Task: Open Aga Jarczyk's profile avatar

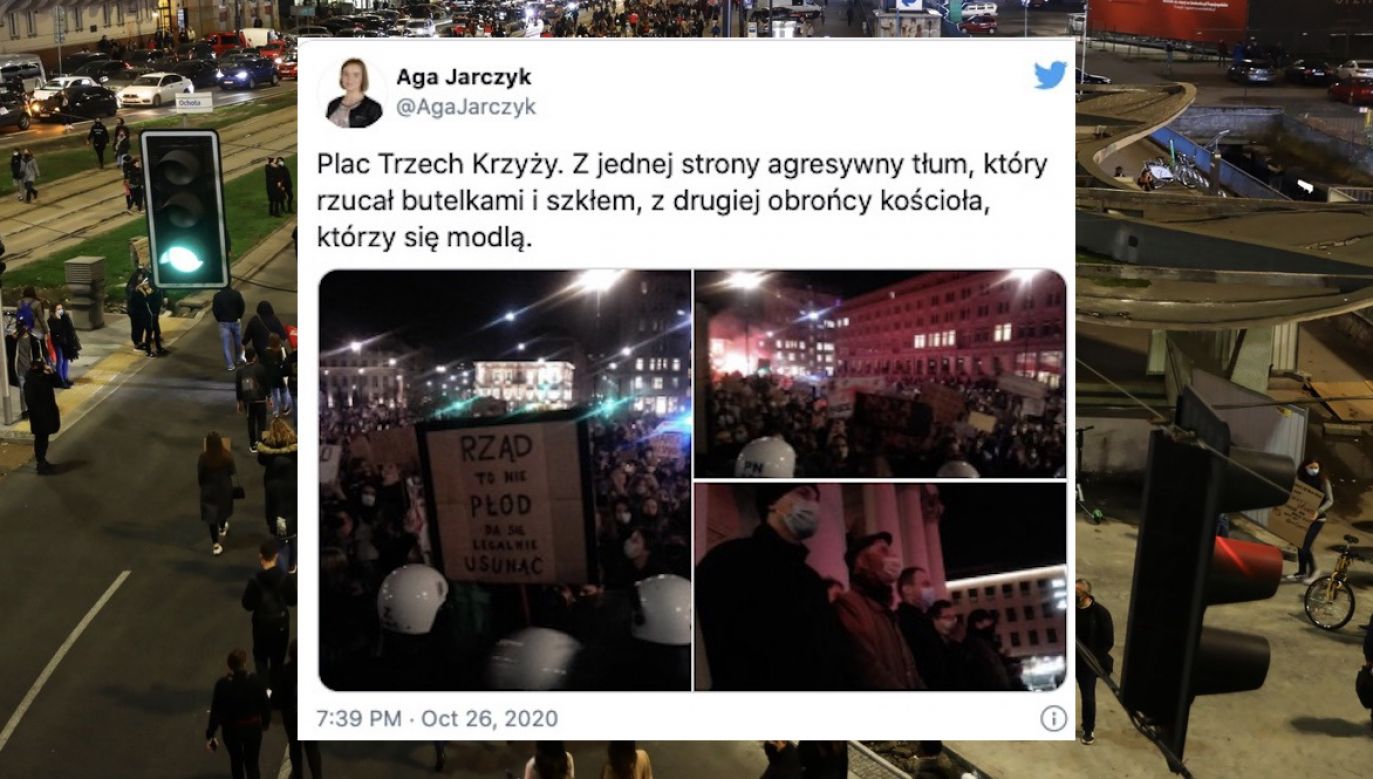Action: pyautogui.click(x=352, y=92)
